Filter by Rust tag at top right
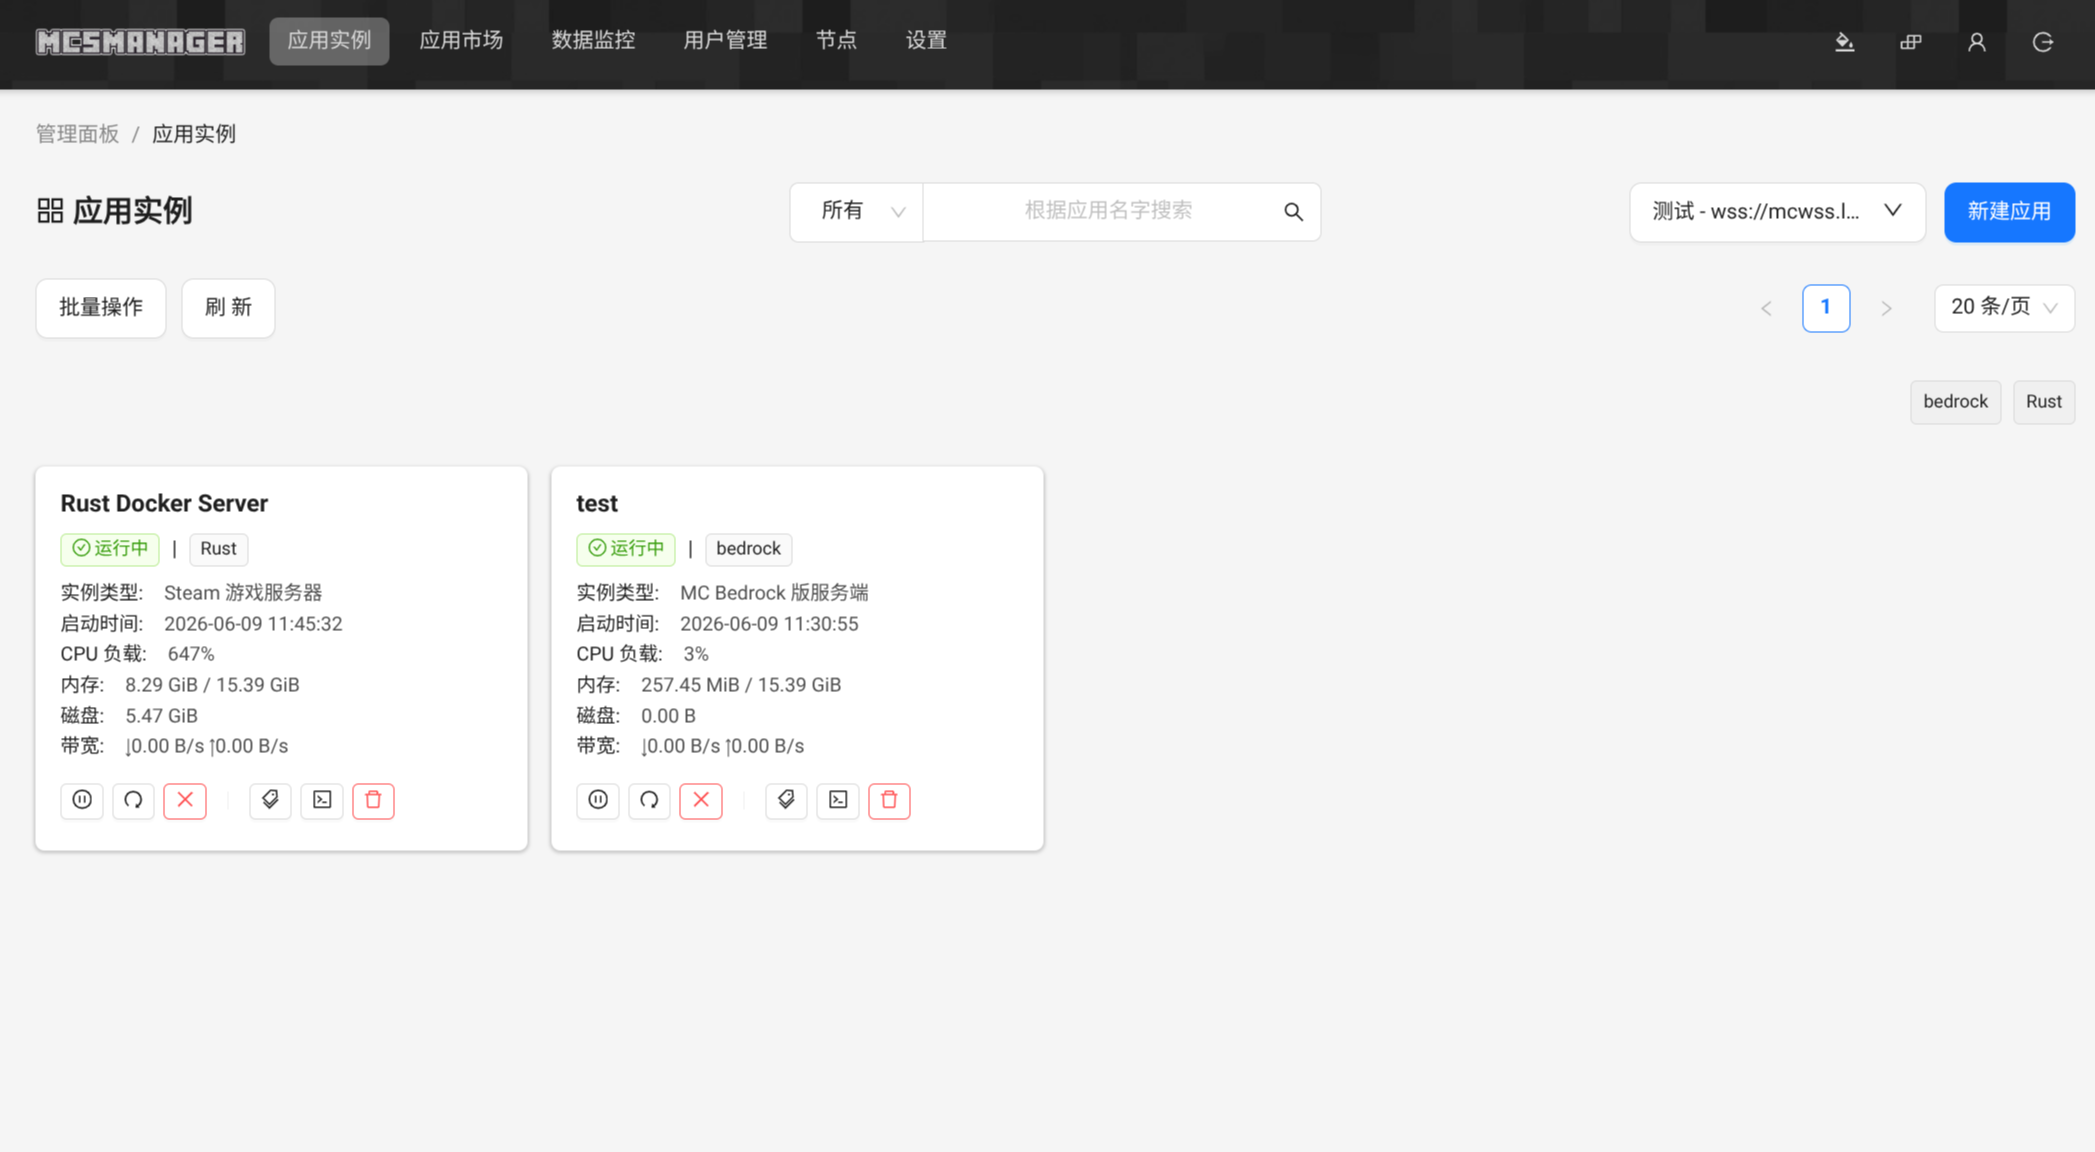The width and height of the screenshot is (2095, 1152). pyautogui.click(x=2043, y=402)
